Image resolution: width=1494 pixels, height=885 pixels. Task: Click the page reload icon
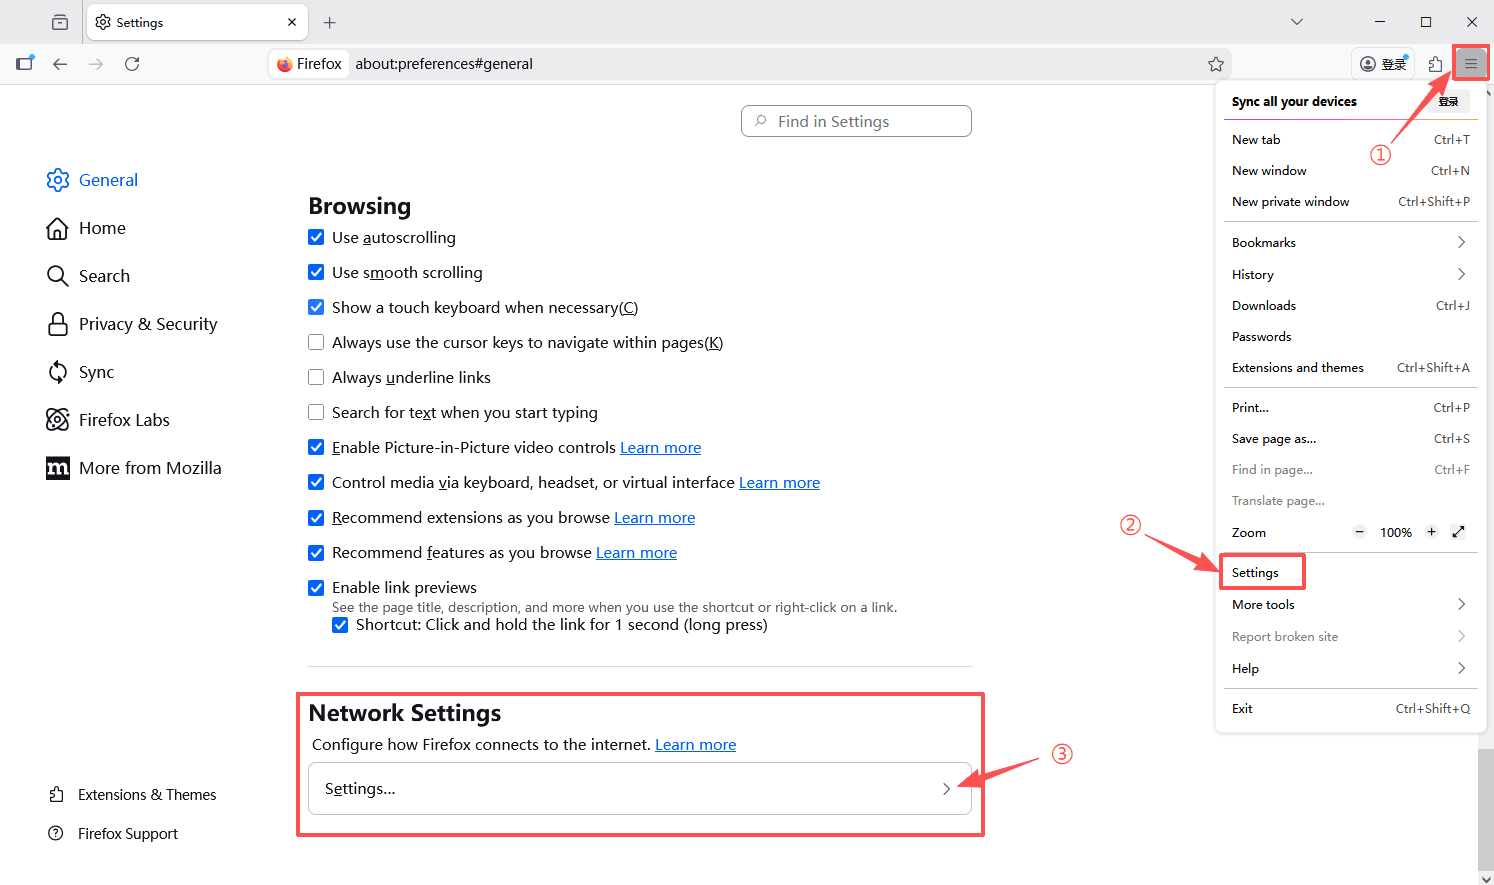click(132, 63)
